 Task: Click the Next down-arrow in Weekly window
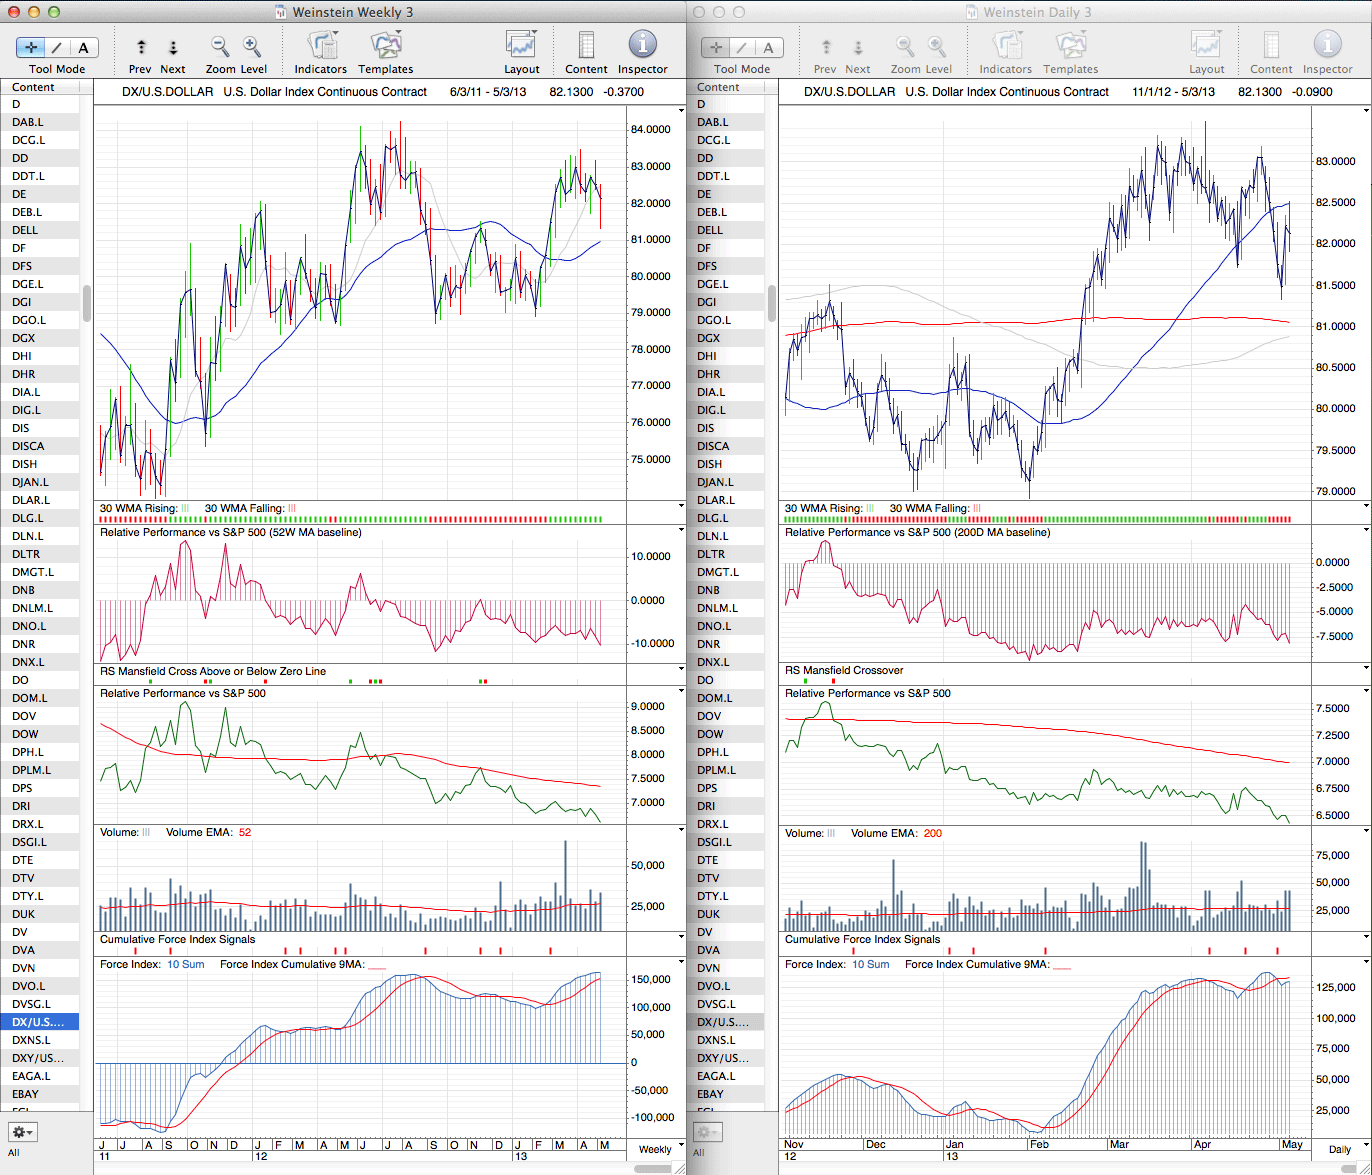[x=173, y=47]
